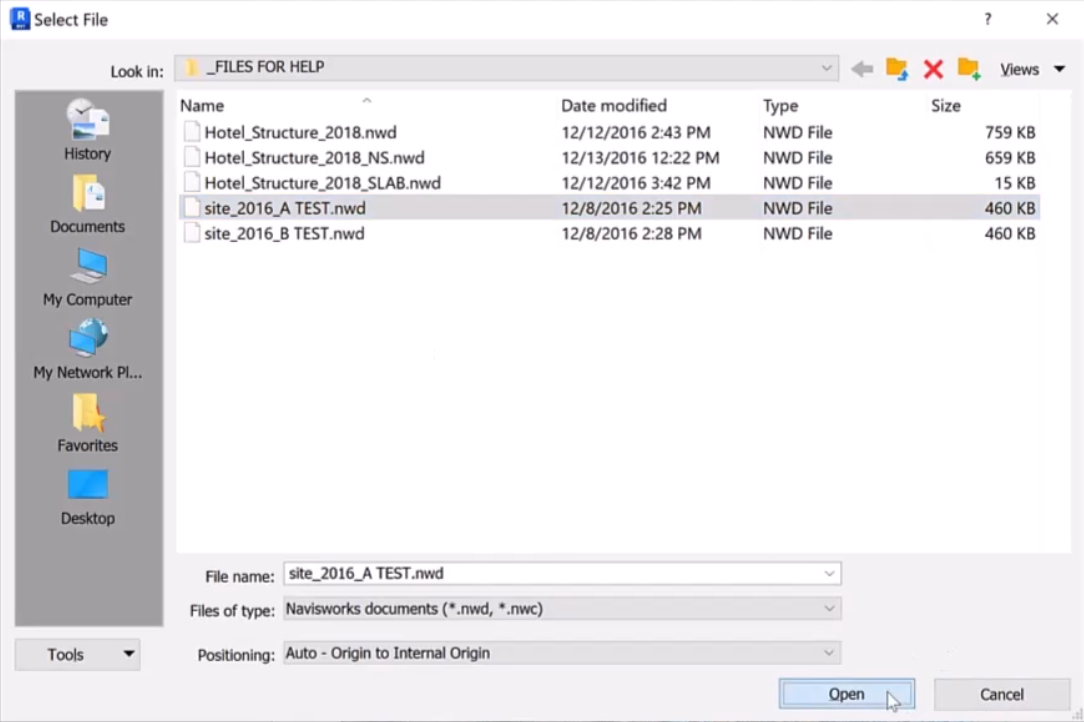Click folder icon in Look in box
Image resolution: width=1084 pixels, height=722 pixels.
192,67
